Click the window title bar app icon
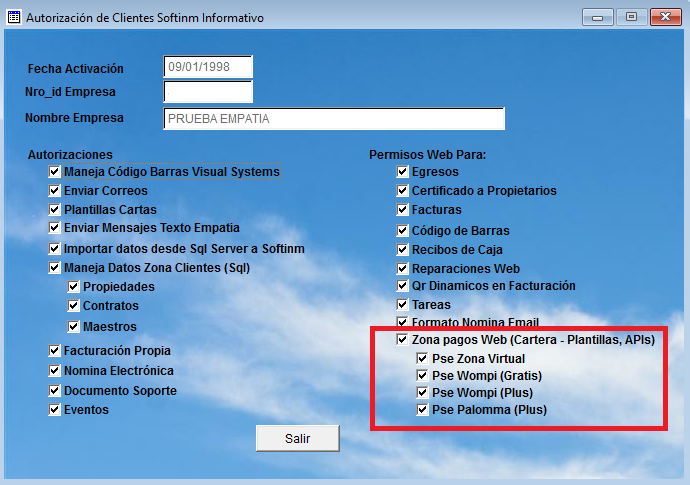Screen dimensions: 690x485 point(14,18)
